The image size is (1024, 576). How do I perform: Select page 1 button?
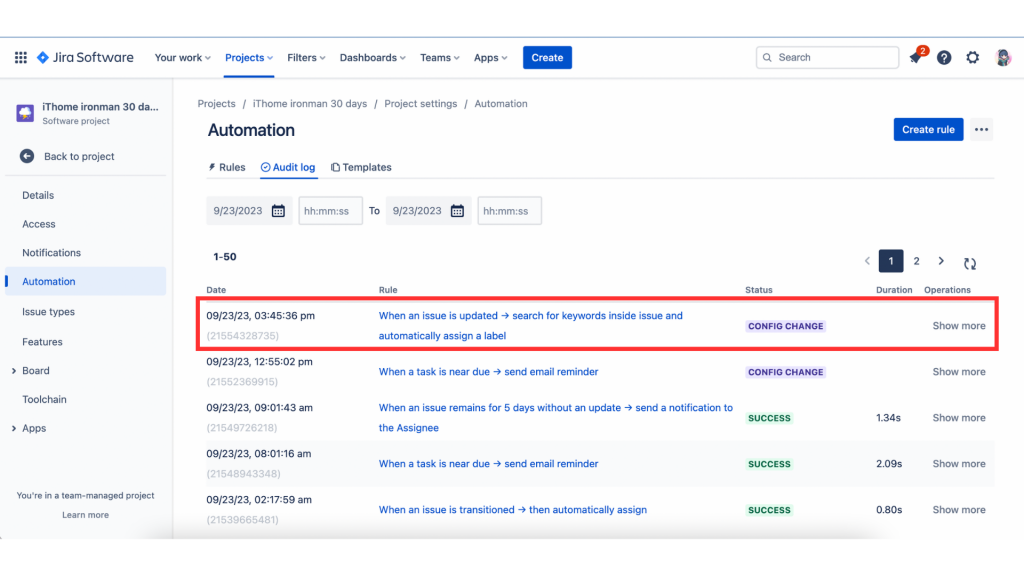891,261
